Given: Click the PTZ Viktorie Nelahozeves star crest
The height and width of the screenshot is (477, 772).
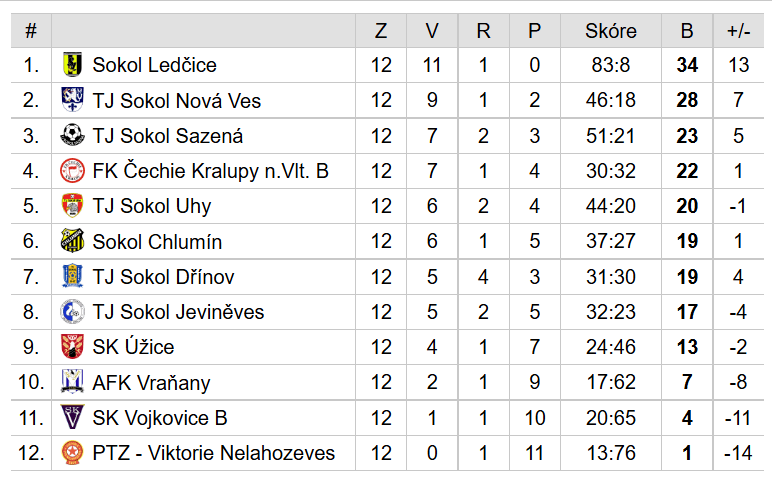Looking at the screenshot, I should (72, 453).
